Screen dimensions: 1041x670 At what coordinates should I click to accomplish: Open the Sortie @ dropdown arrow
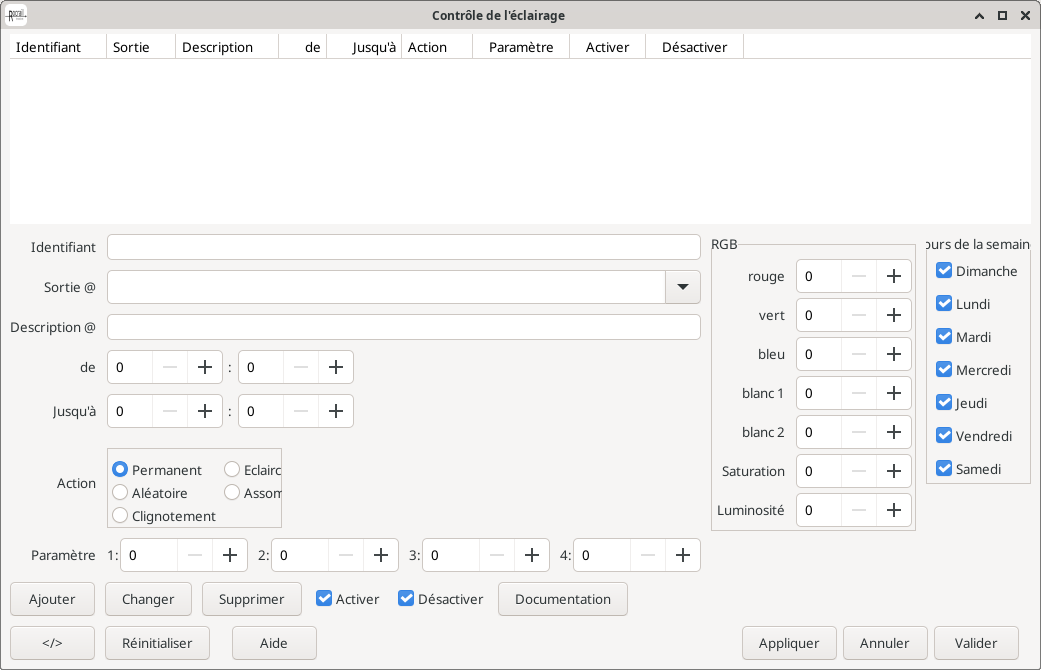(682, 287)
